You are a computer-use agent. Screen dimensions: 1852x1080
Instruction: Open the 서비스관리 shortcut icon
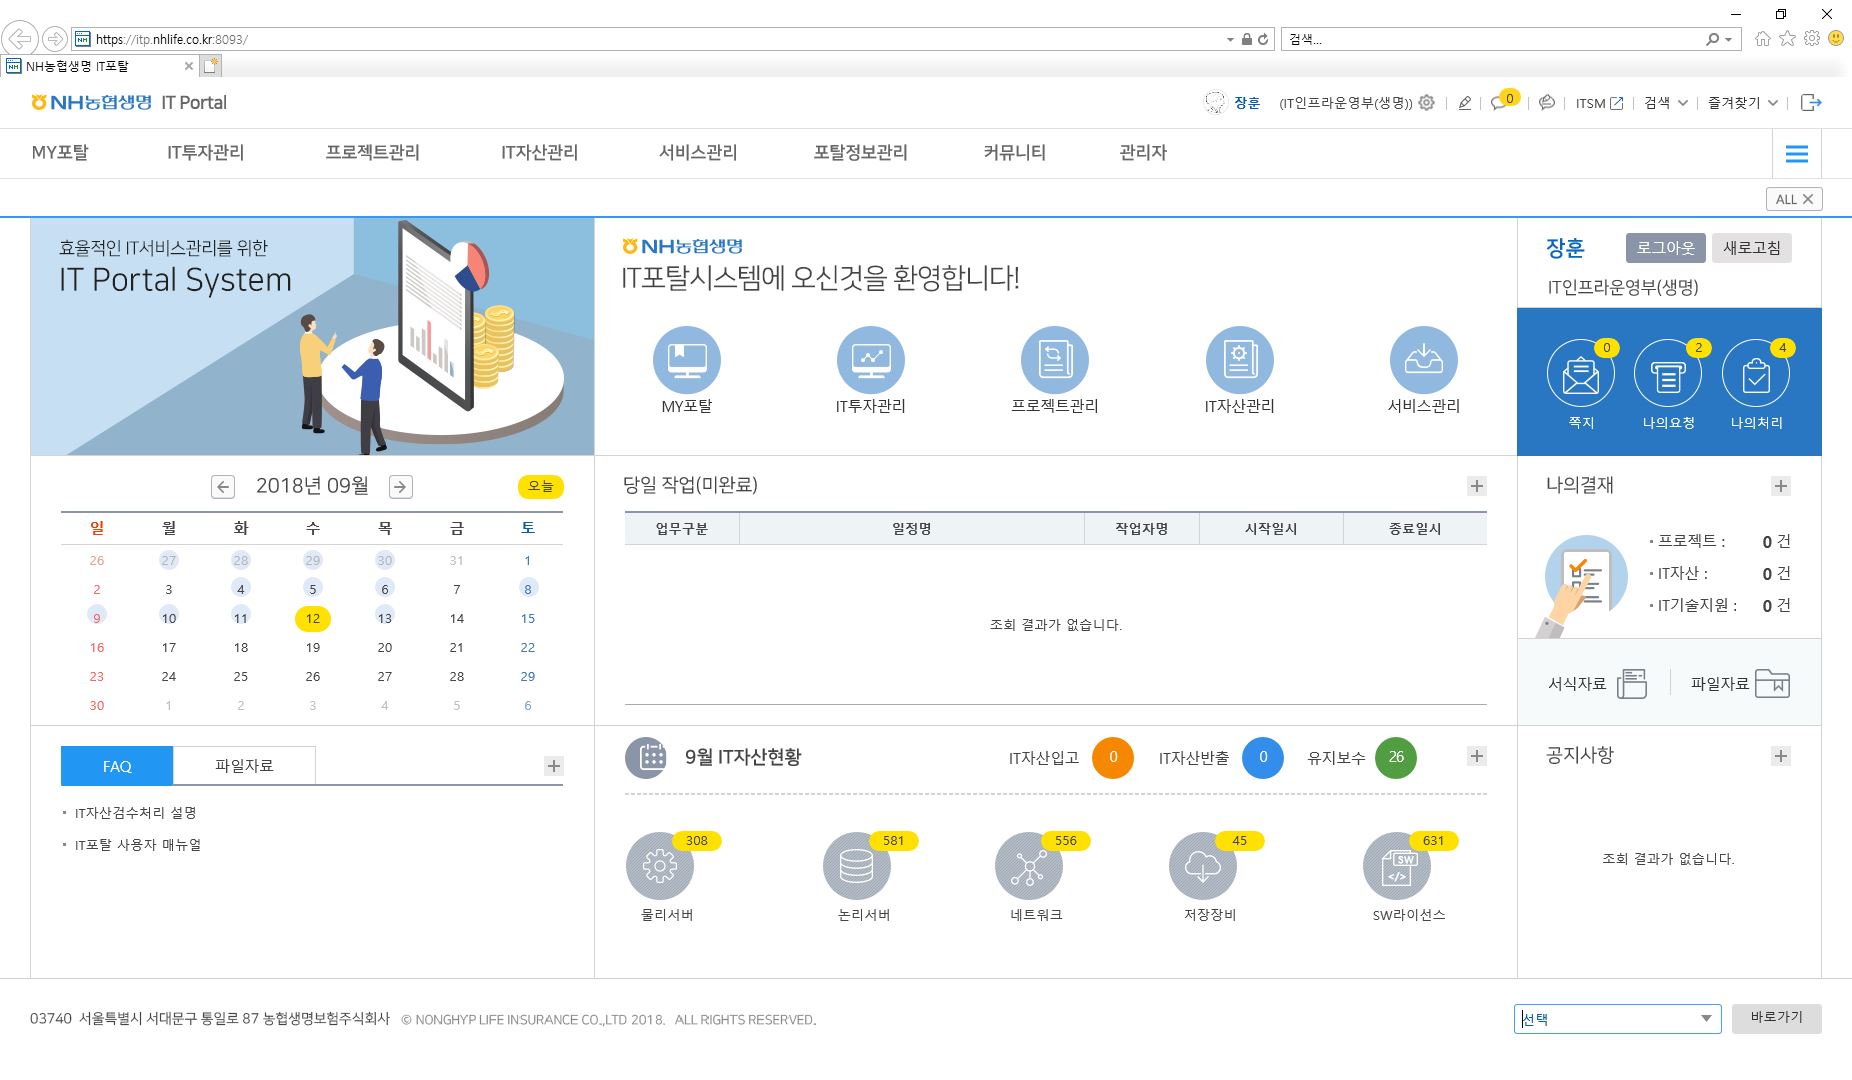click(1423, 360)
